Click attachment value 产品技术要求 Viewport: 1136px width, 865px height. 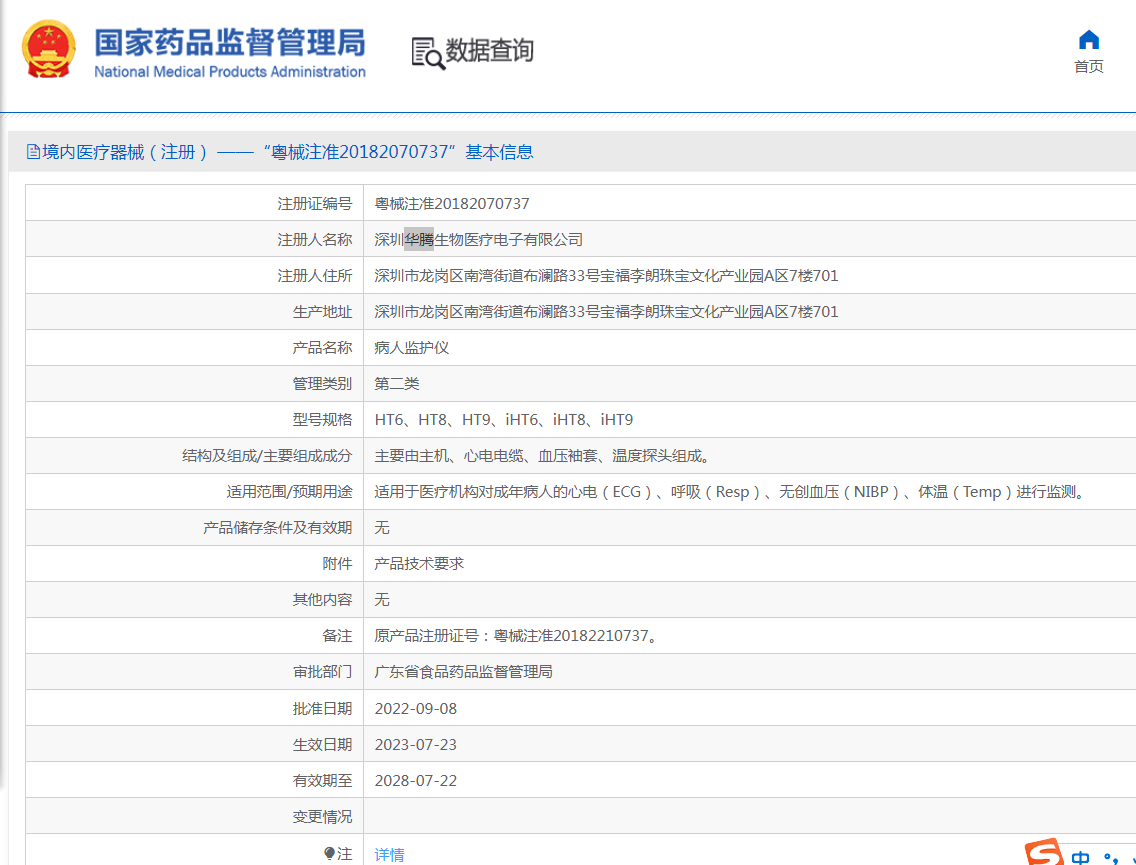click(x=419, y=564)
